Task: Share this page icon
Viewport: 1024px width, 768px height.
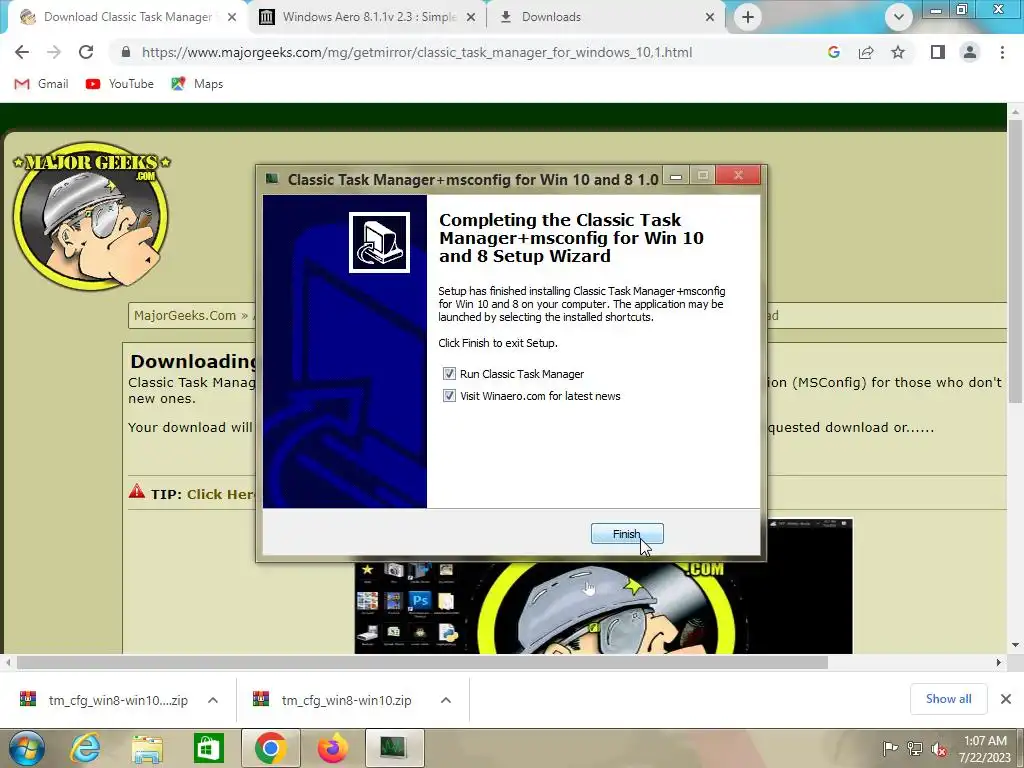Action: [866, 52]
